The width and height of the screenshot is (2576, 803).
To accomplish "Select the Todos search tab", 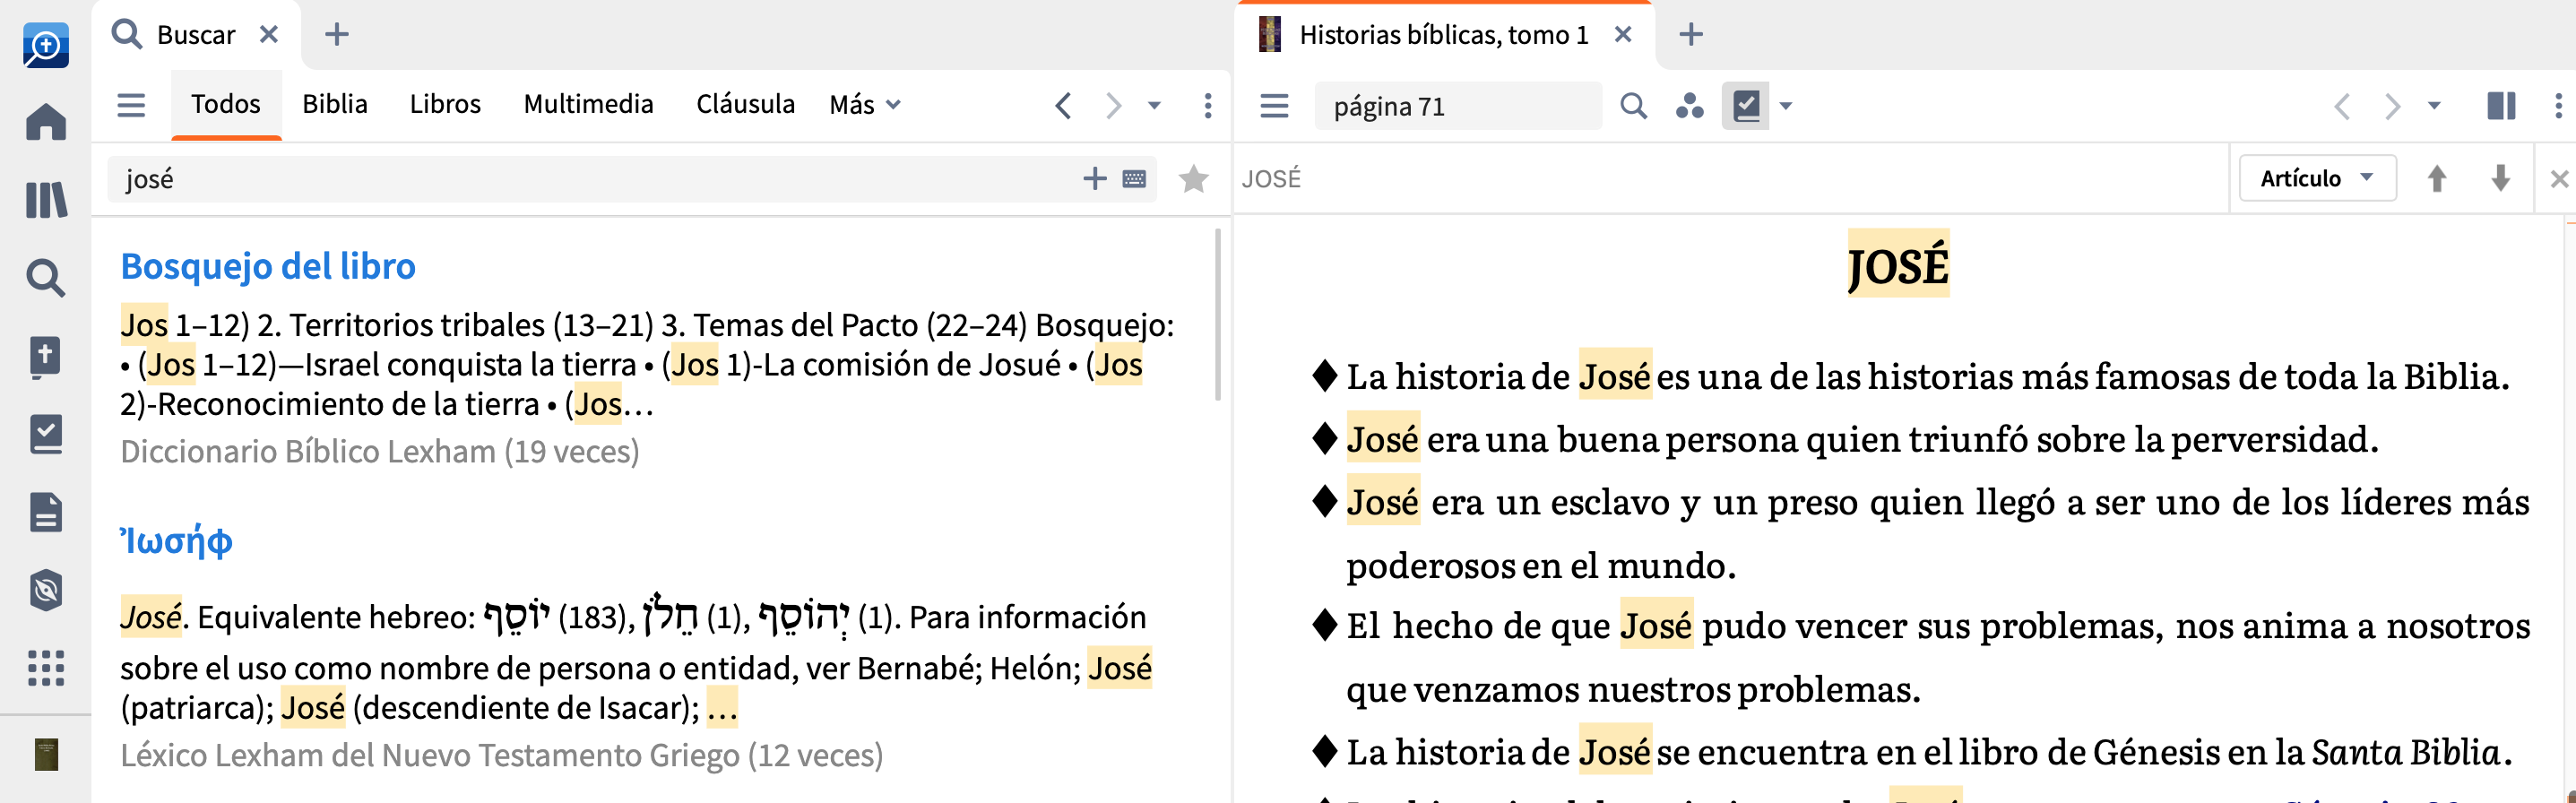I will [x=226, y=104].
